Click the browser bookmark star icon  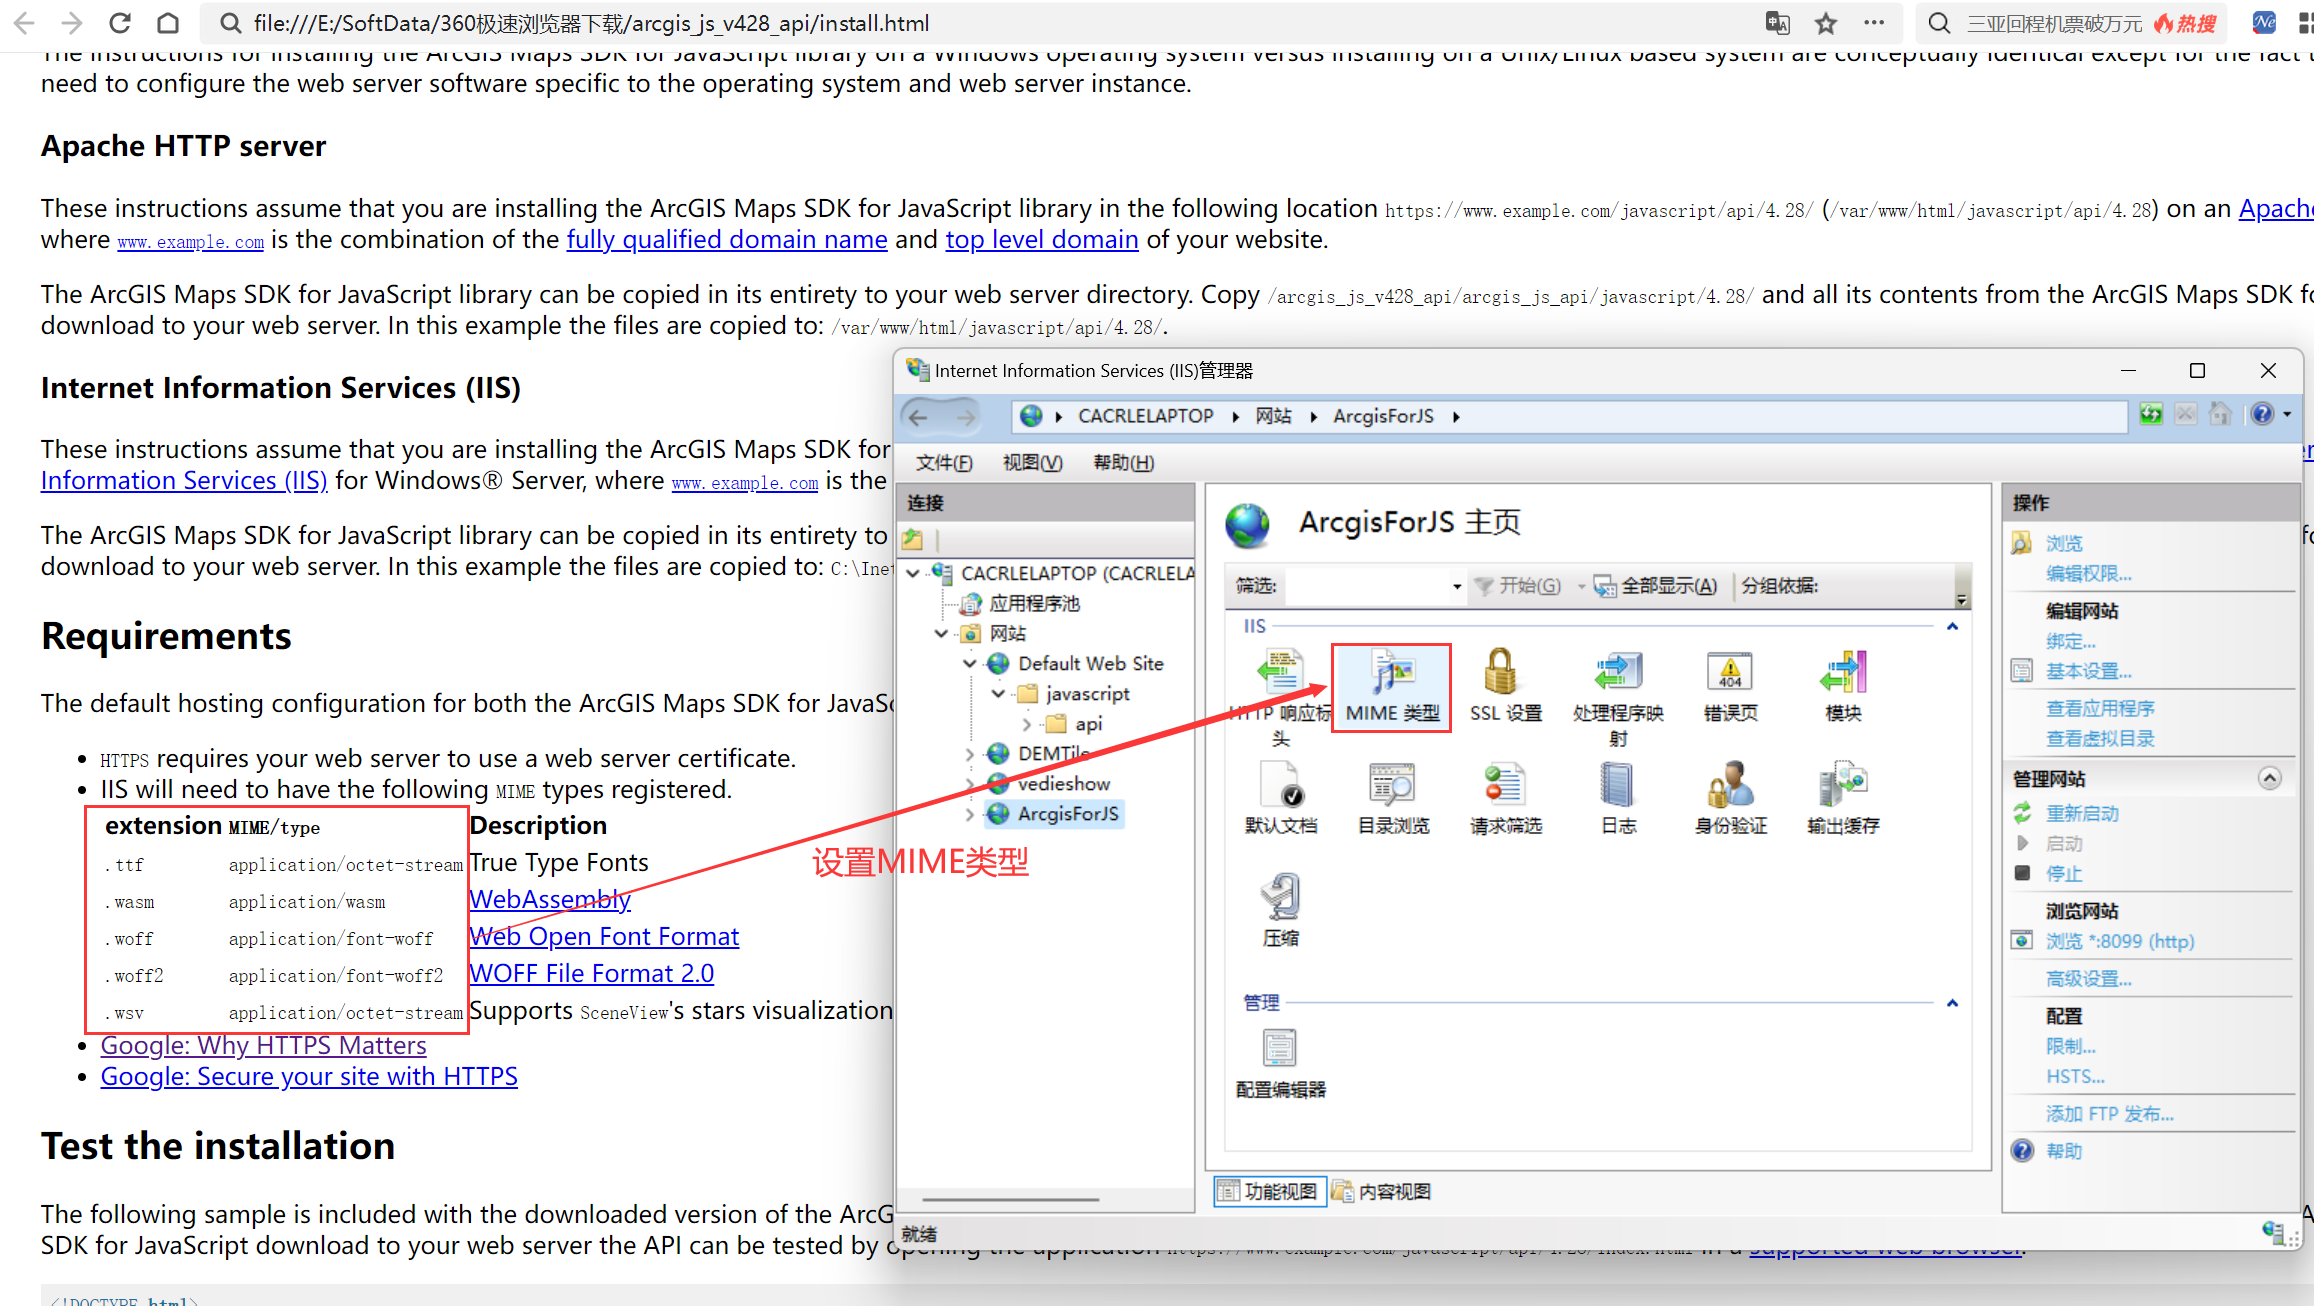(x=1826, y=24)
